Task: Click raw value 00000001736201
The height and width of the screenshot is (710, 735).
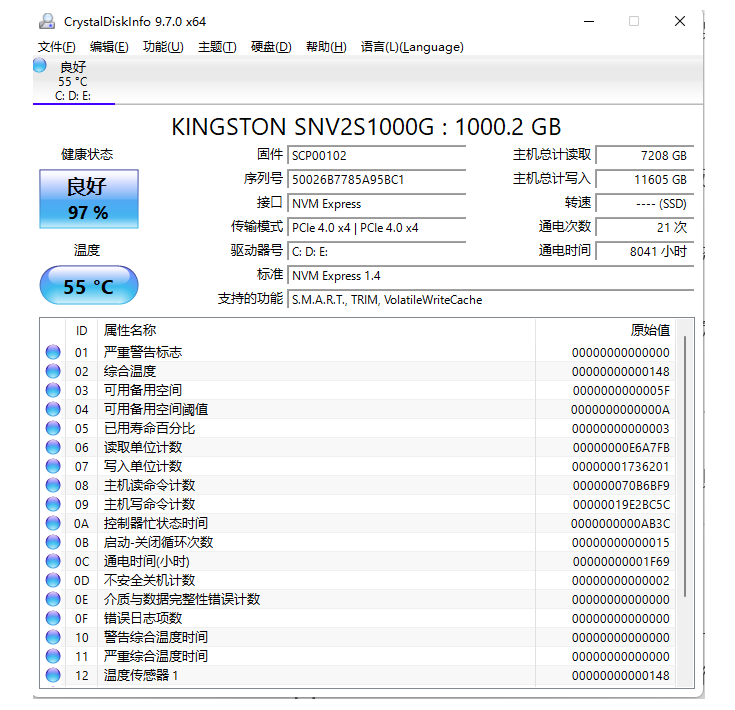Action: click(x=621, y=467)
